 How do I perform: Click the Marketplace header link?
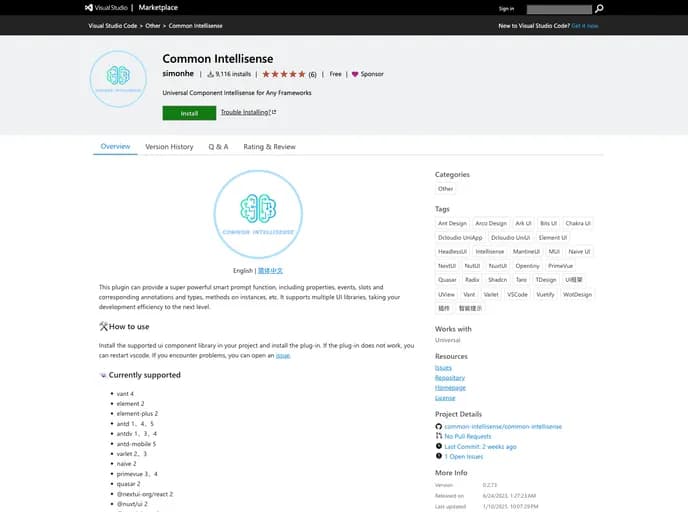coord(158,7)
